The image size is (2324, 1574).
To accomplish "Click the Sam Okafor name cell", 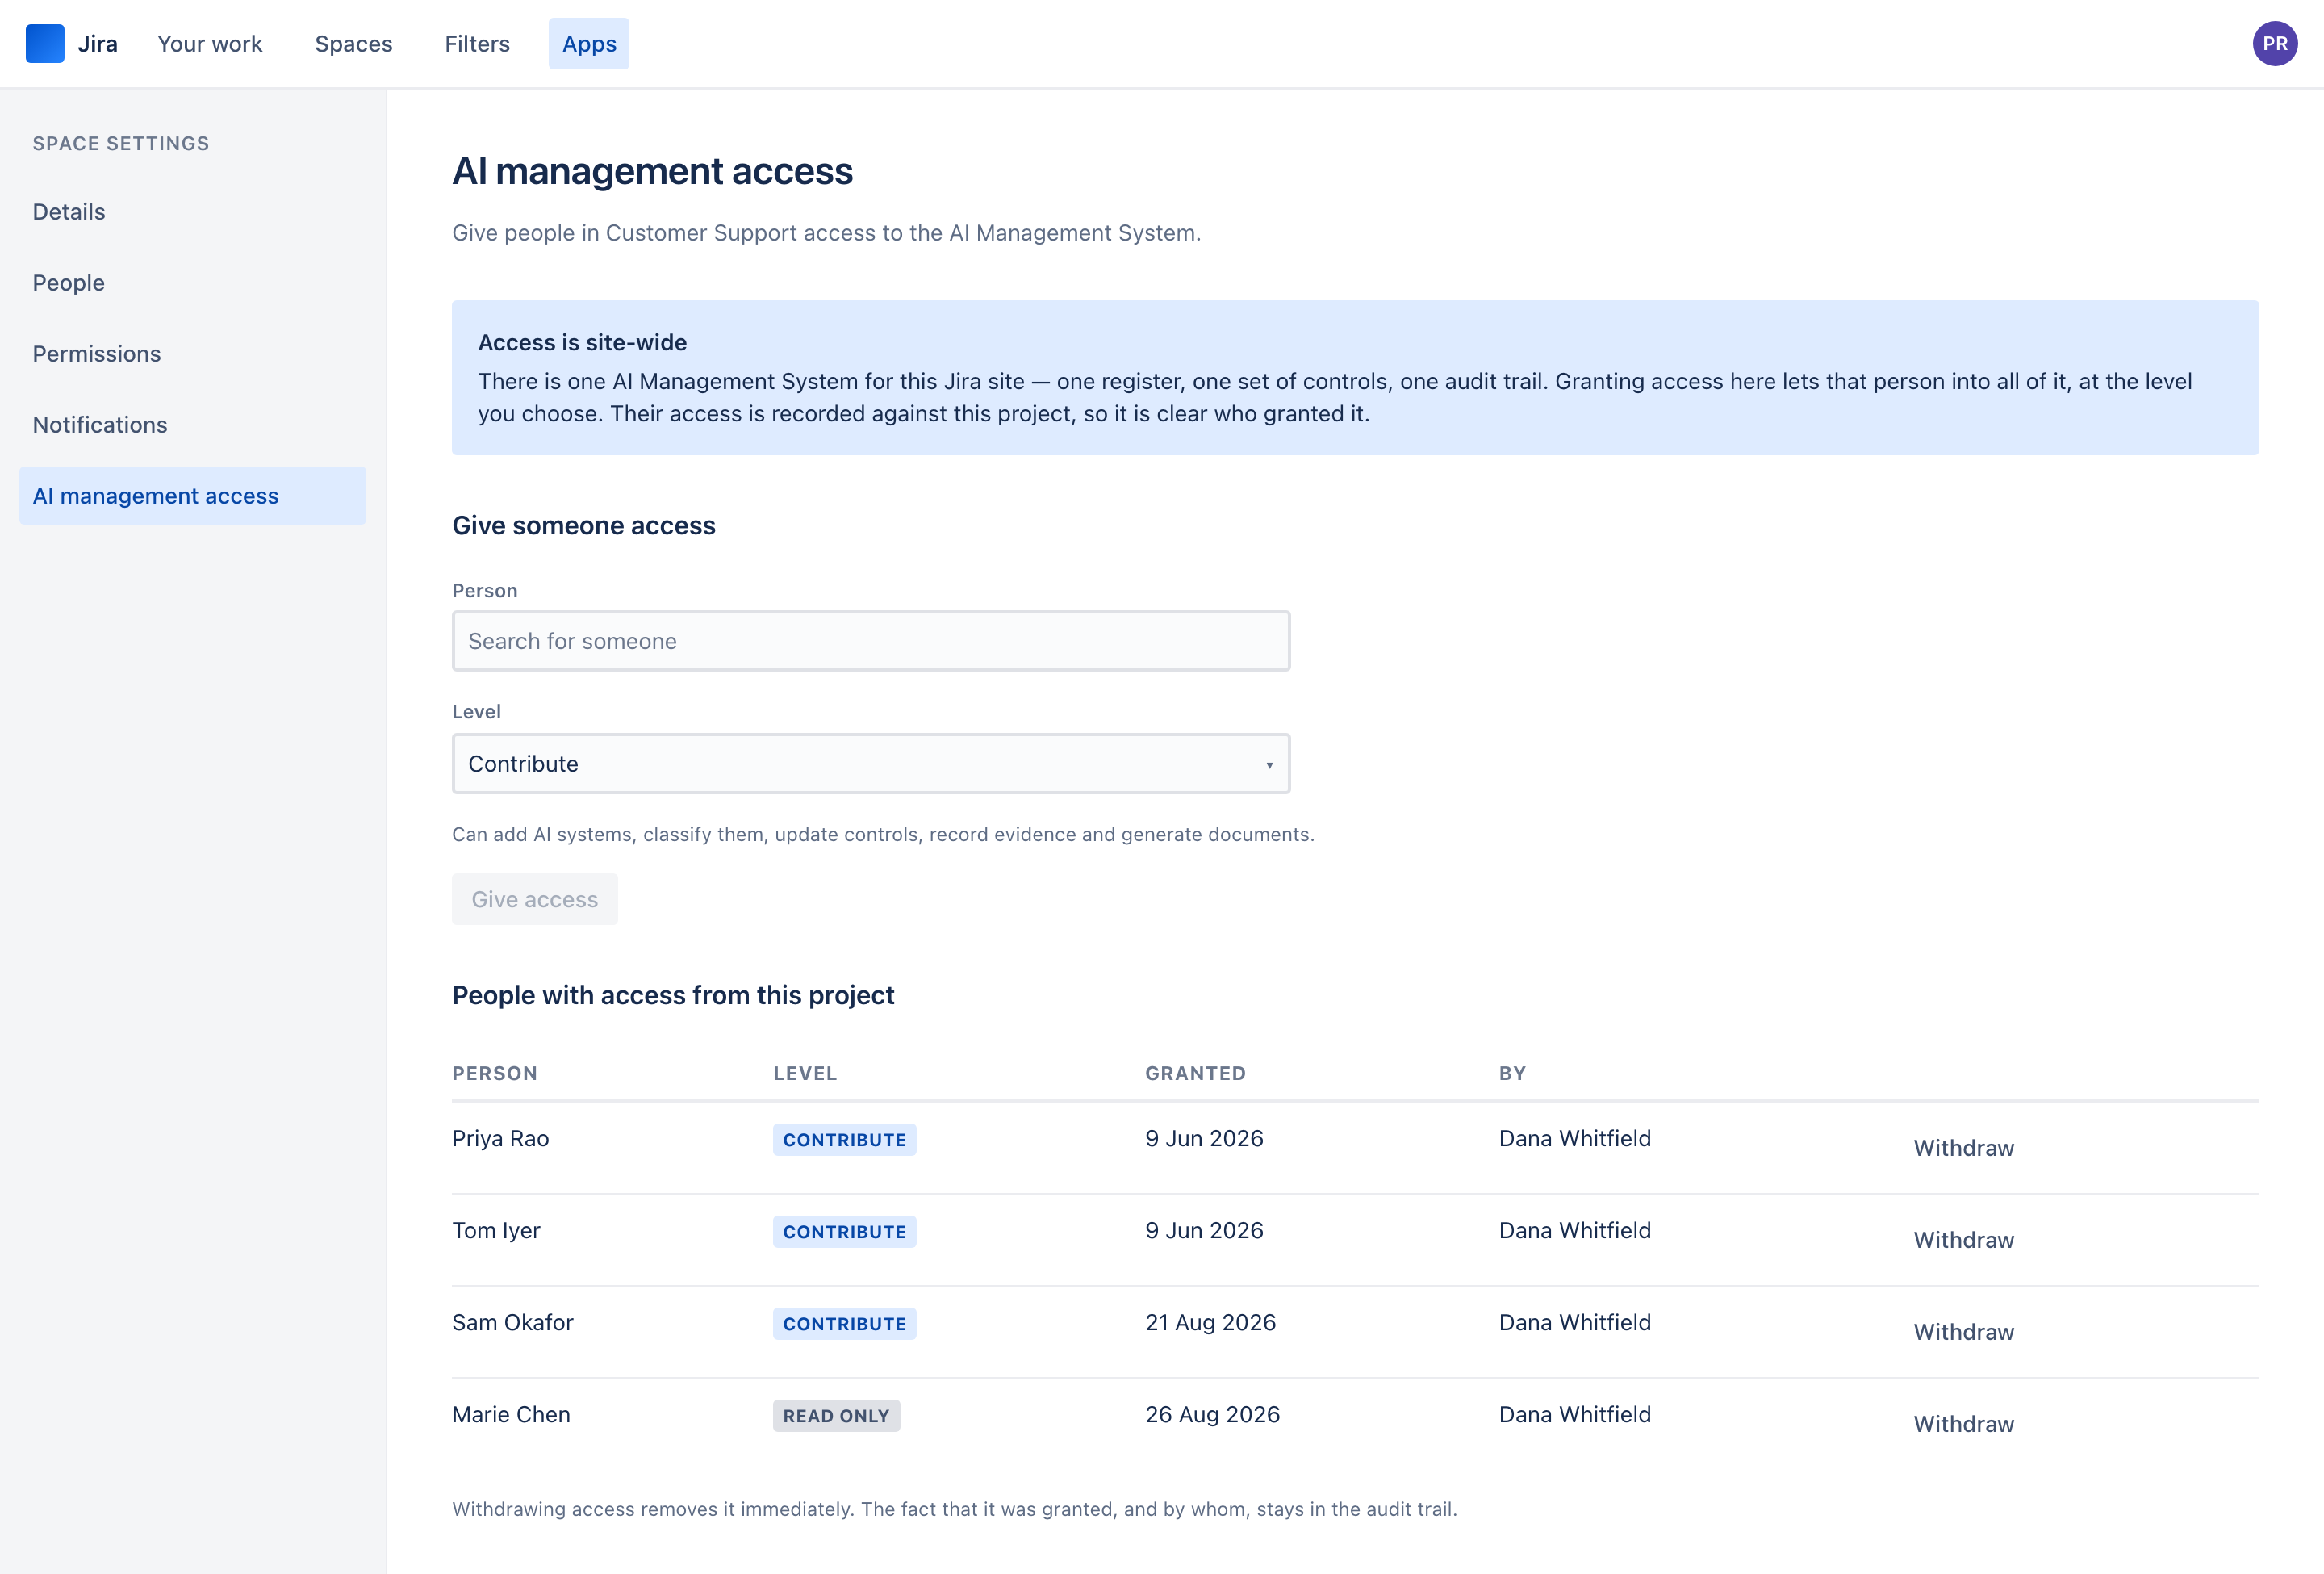I will 513,1322.
